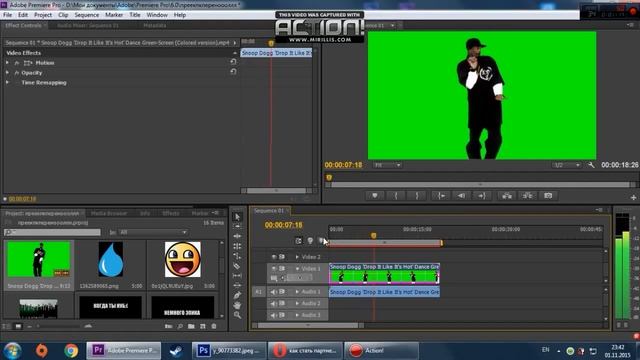Open playback resolution 1/2 dropdown
This screenshot has width=640, height=360.
coord(567,165)
